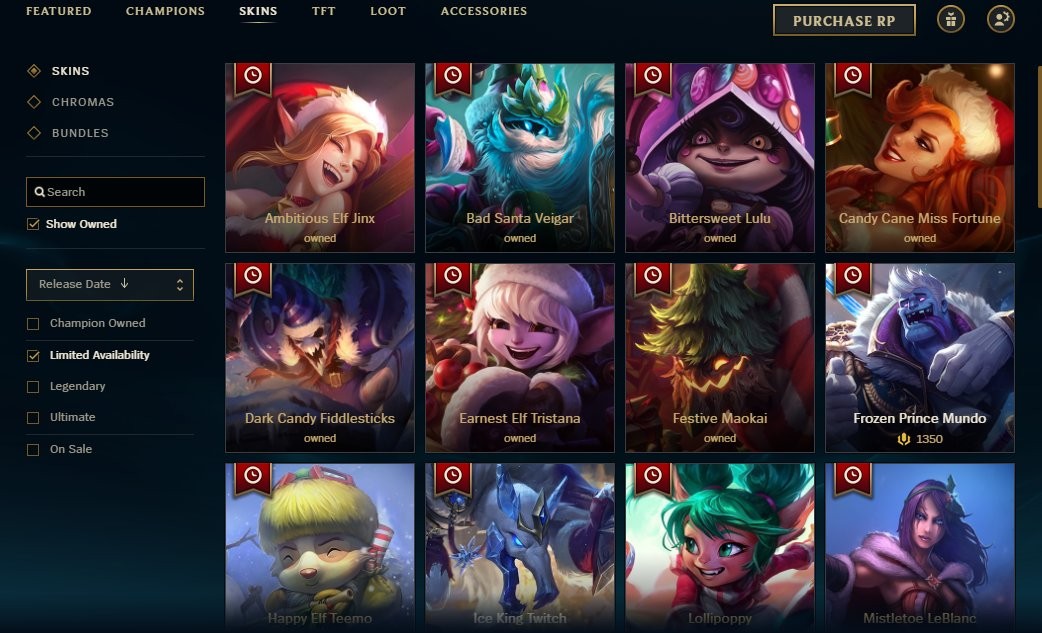Click limited-time clock badge on Frozen Prince Mundo
The width and height of the screenshot is (1042, 633).
tap(853, 276)
